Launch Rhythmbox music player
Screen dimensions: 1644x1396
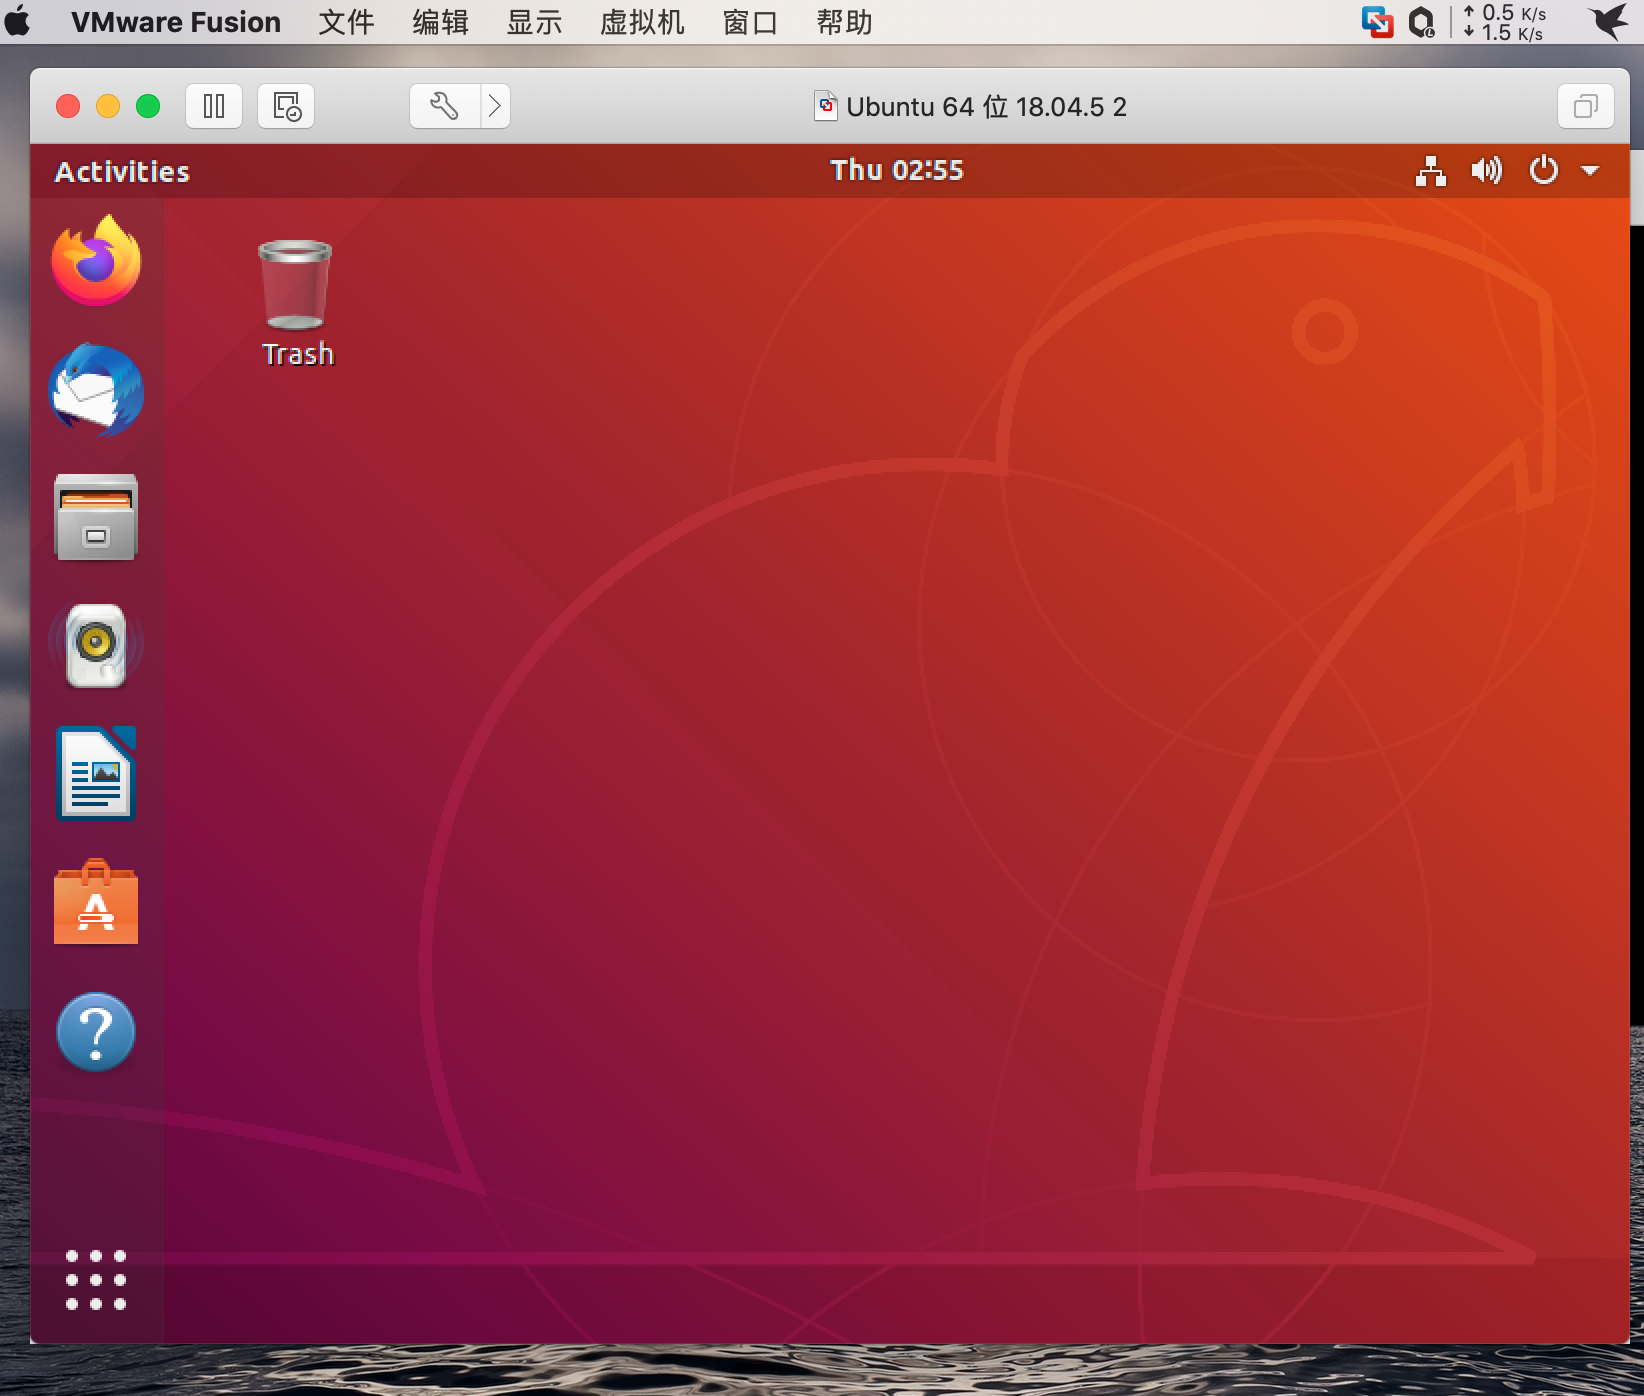[96, 645]
